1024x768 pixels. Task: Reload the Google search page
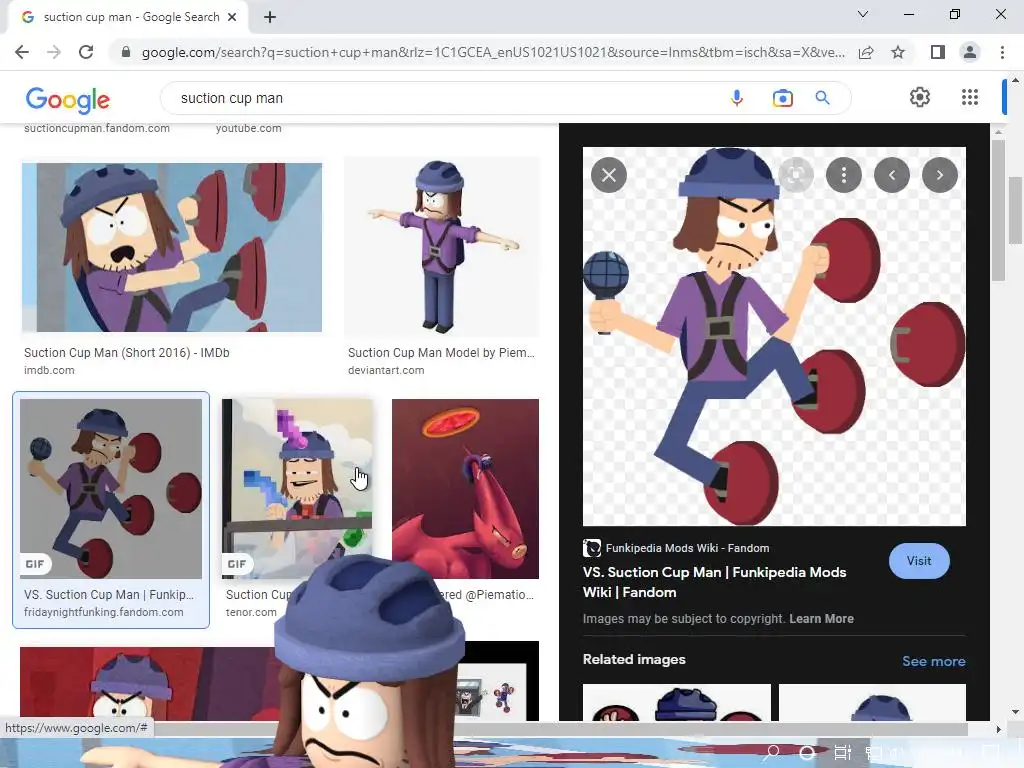click(86, 52)
